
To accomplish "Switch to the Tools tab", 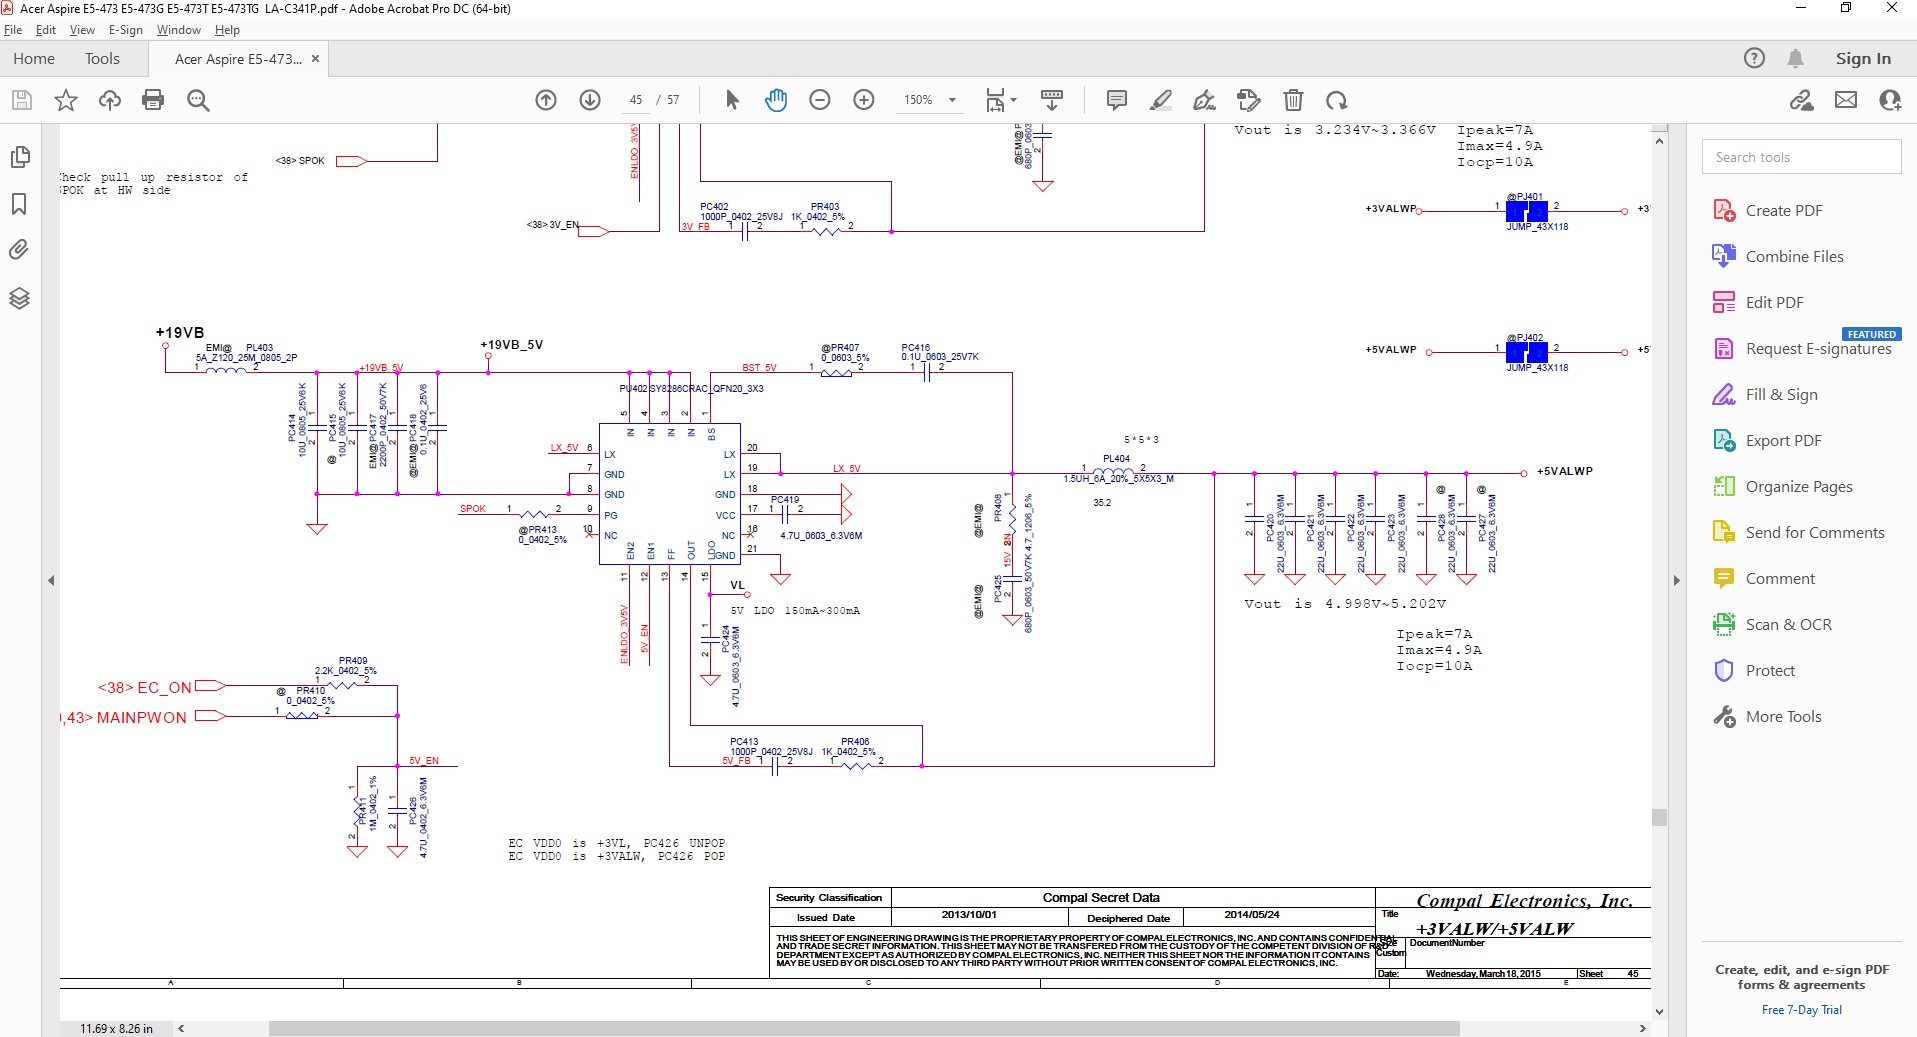I will [102, 59].
